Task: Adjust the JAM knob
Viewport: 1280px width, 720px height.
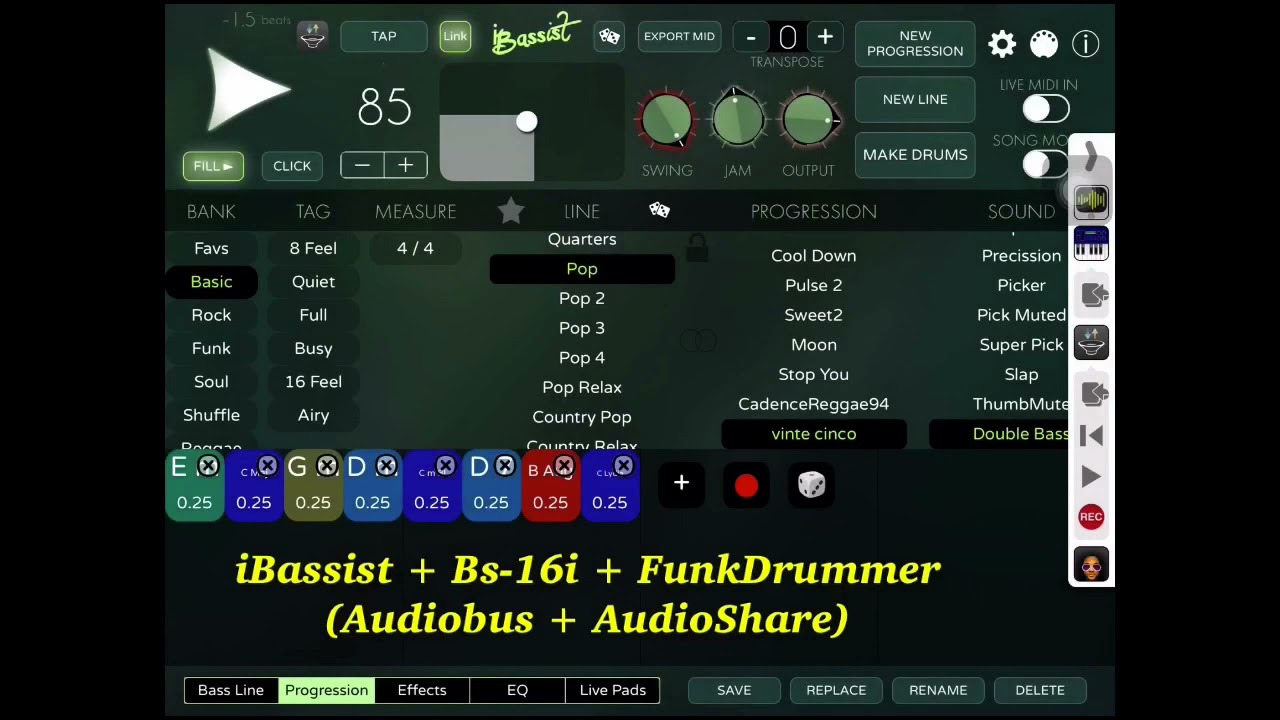Action: [737, 118]
